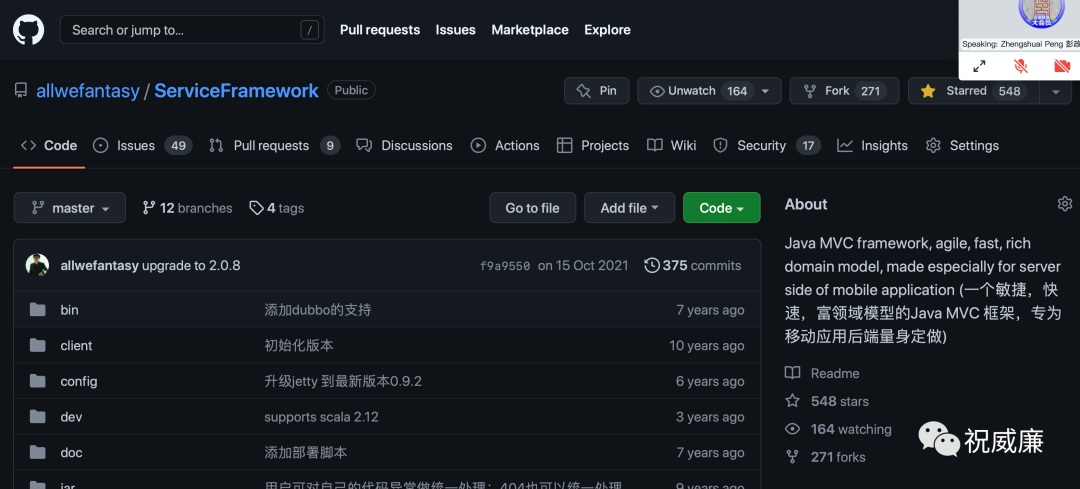Click the bin folder icon
This screenshot has width=1080, height=489.
tap(38, 310)
